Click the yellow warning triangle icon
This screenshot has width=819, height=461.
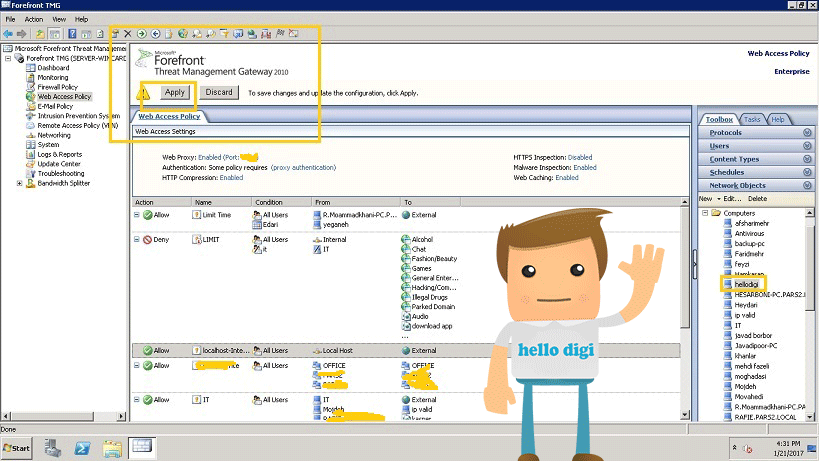[143, 93]
